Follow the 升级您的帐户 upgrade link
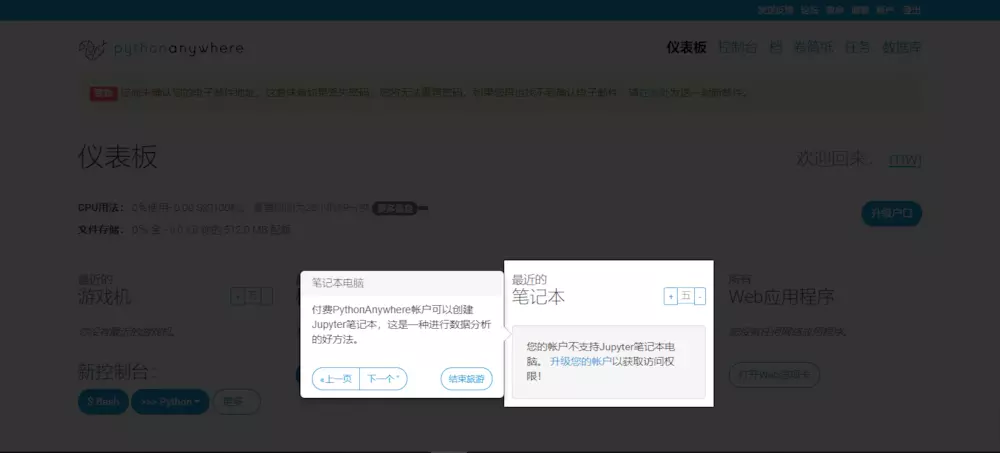1000x453 pixels. [x=581, y=362]
